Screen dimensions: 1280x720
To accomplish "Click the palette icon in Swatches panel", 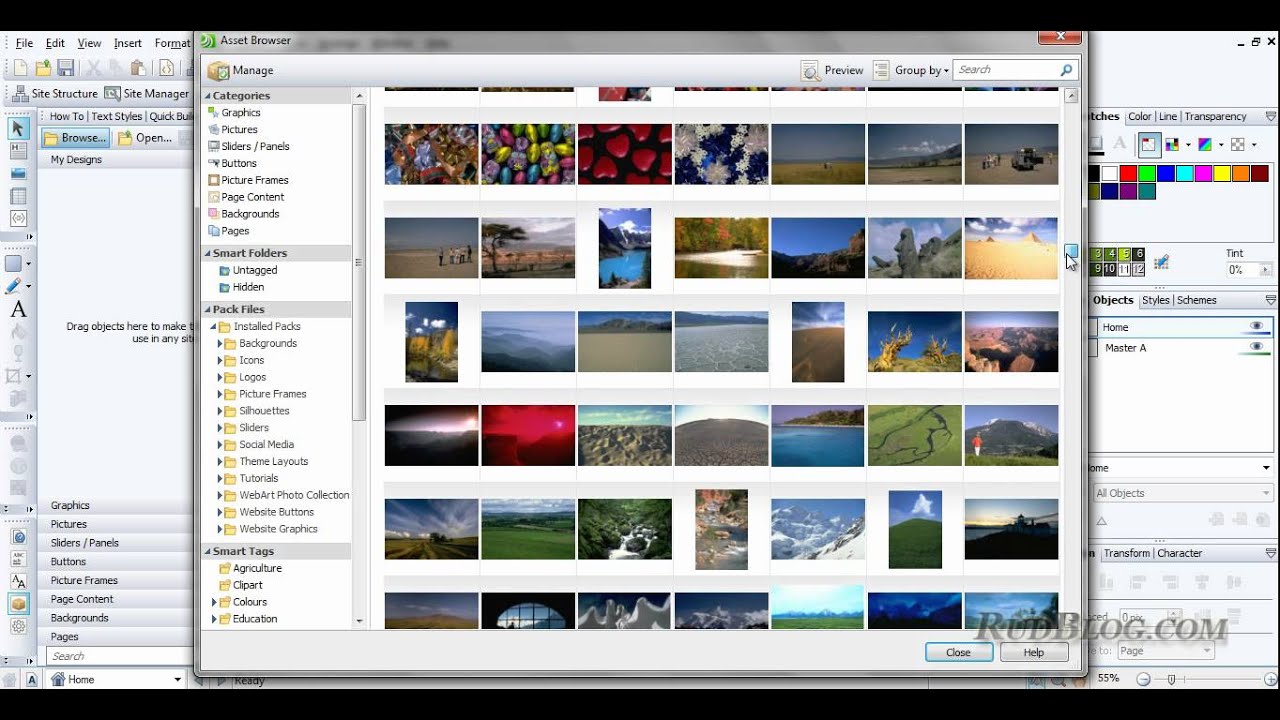I will [x=1173, y=144].
